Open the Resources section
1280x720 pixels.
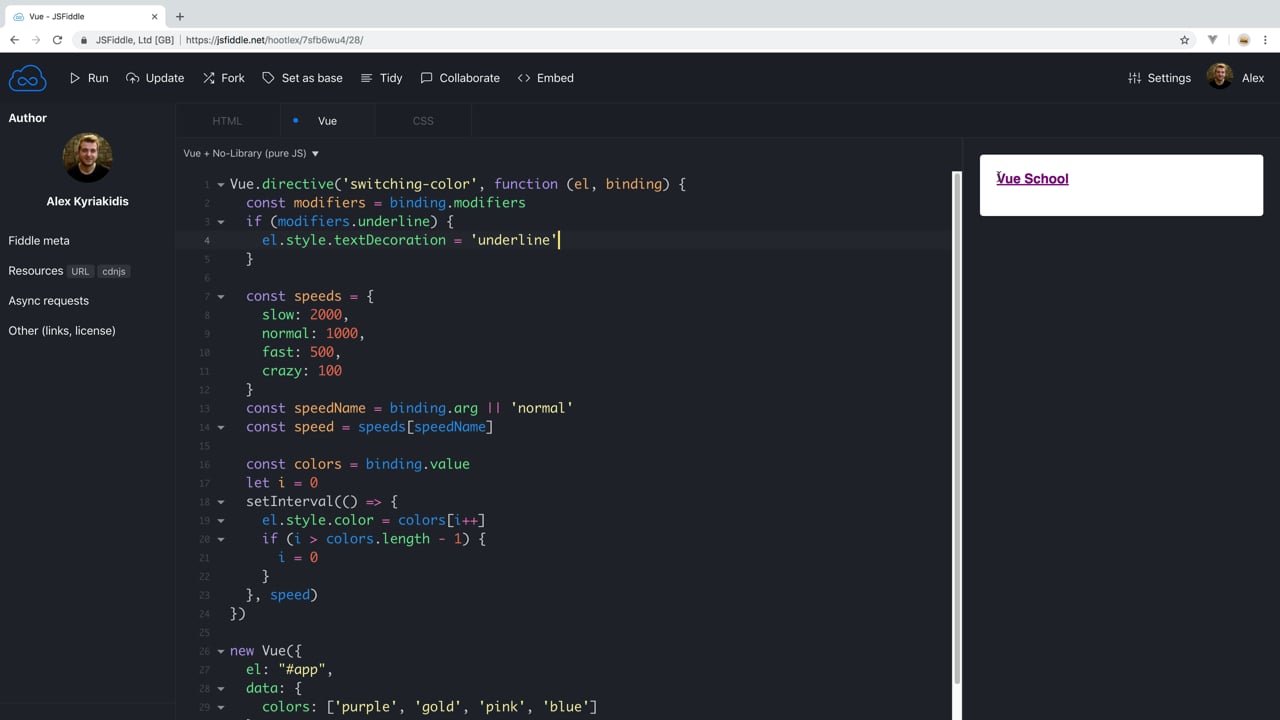point(36,271)
